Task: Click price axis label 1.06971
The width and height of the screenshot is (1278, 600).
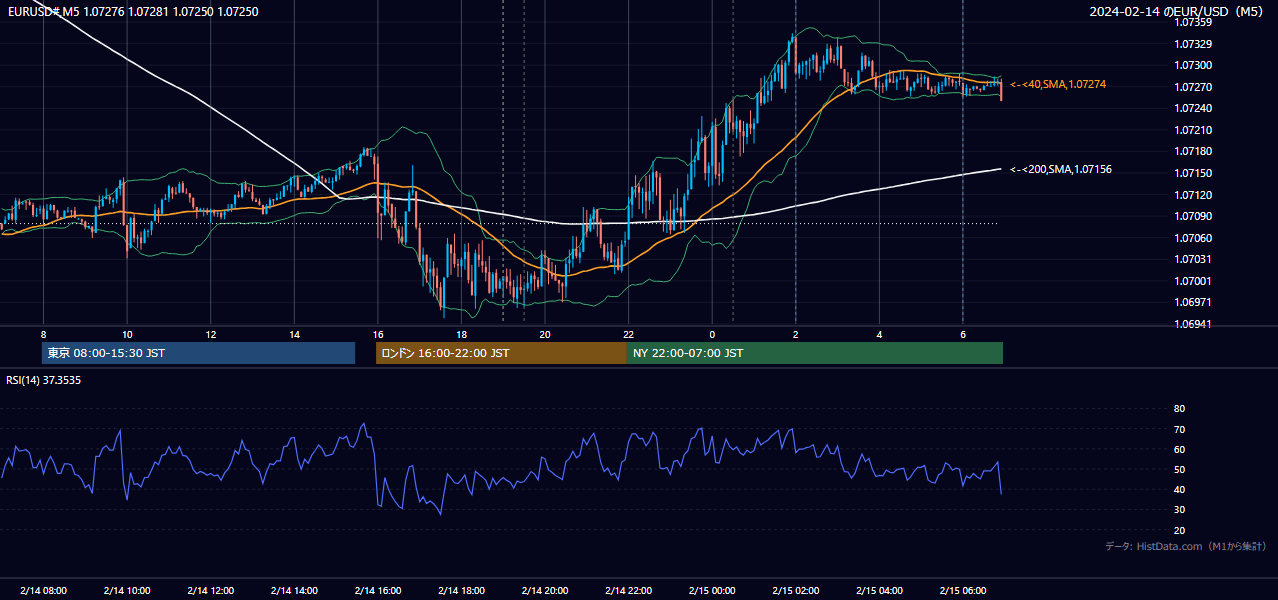Action: coord(1192,302)
